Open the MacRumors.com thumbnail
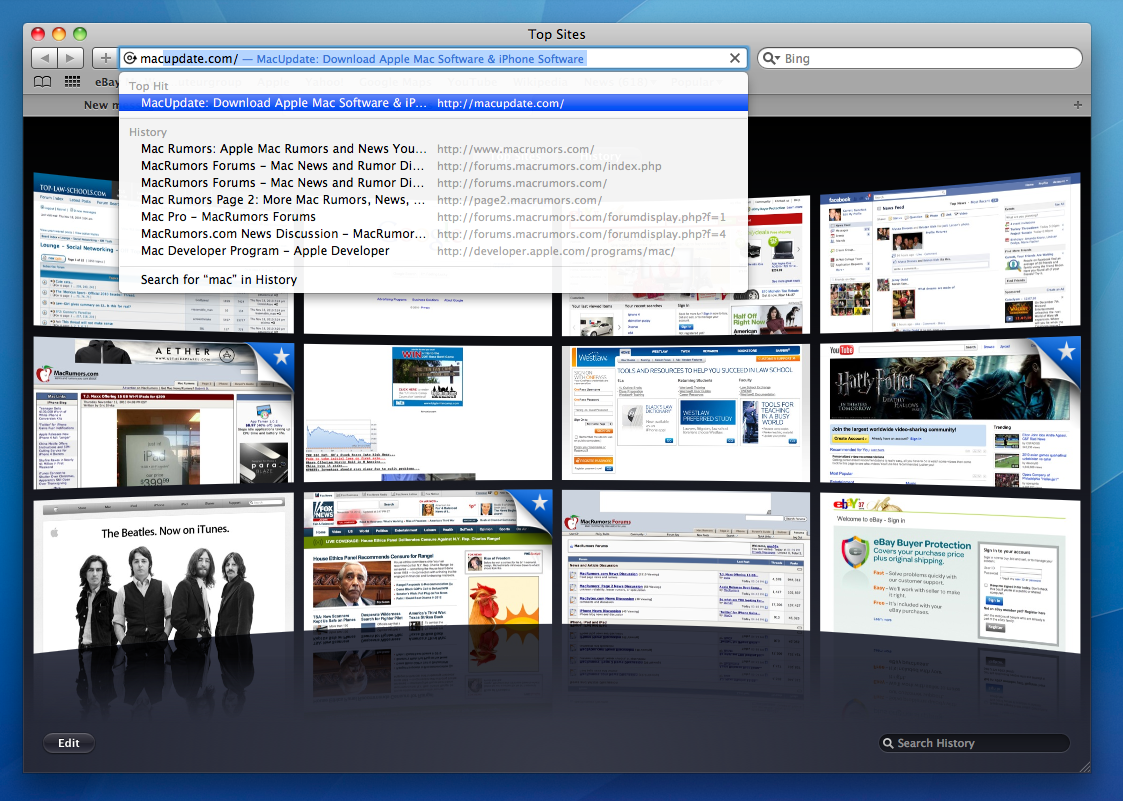Screen dimensions: 1123x801 pyautogui.click(x=163, y=414)
